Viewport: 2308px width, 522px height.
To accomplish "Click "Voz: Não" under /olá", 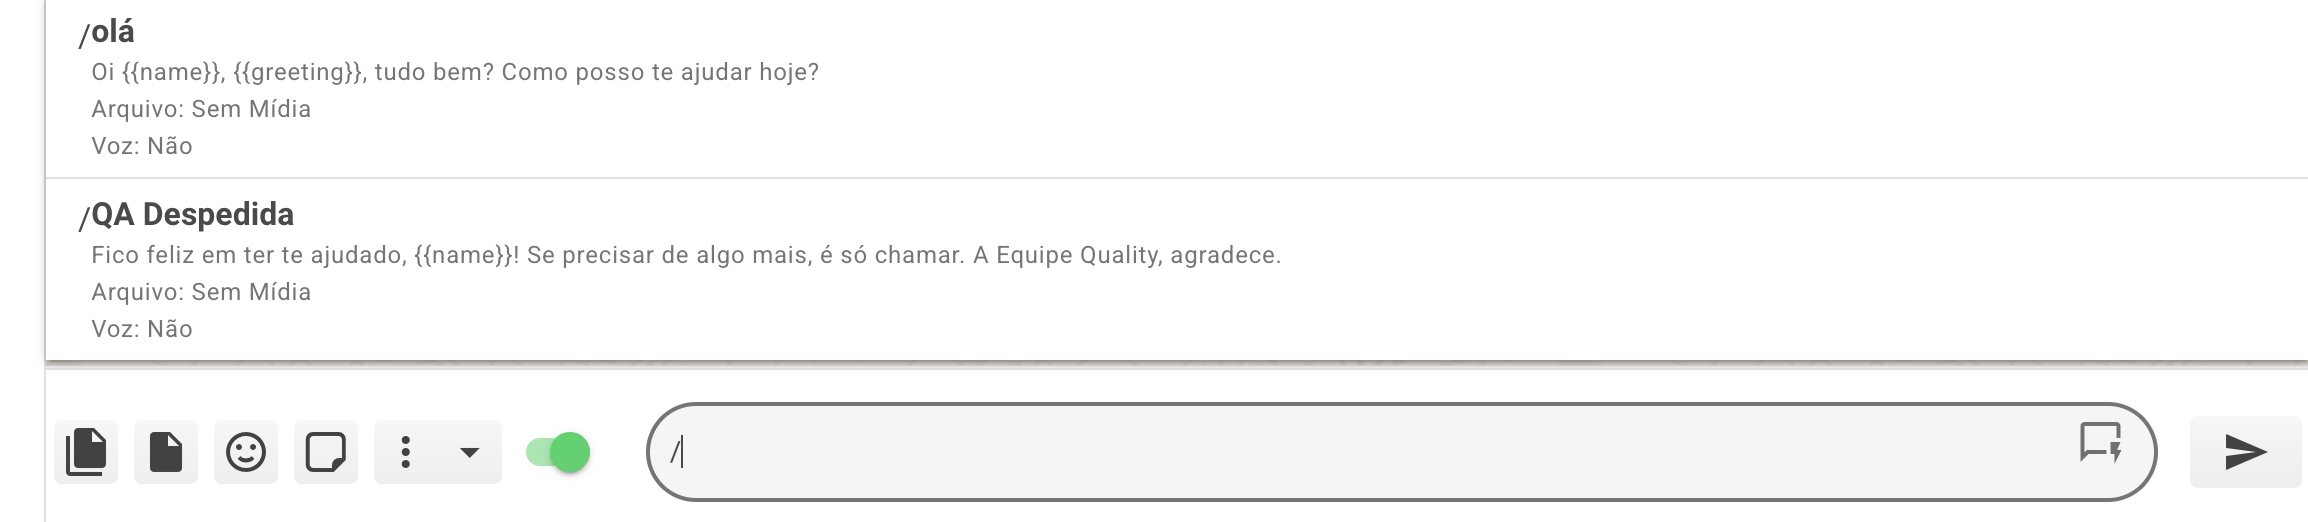I will [x=142, y=146].
